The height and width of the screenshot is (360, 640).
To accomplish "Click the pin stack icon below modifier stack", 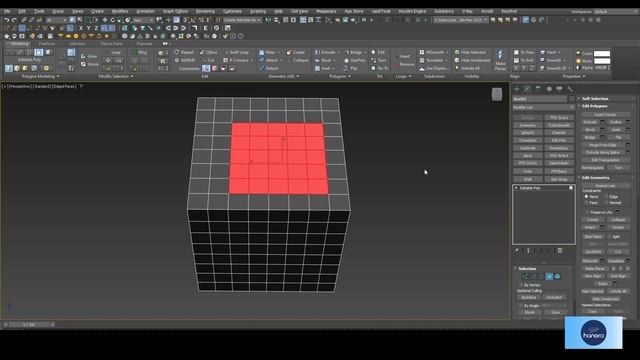I will pos(517,251).
